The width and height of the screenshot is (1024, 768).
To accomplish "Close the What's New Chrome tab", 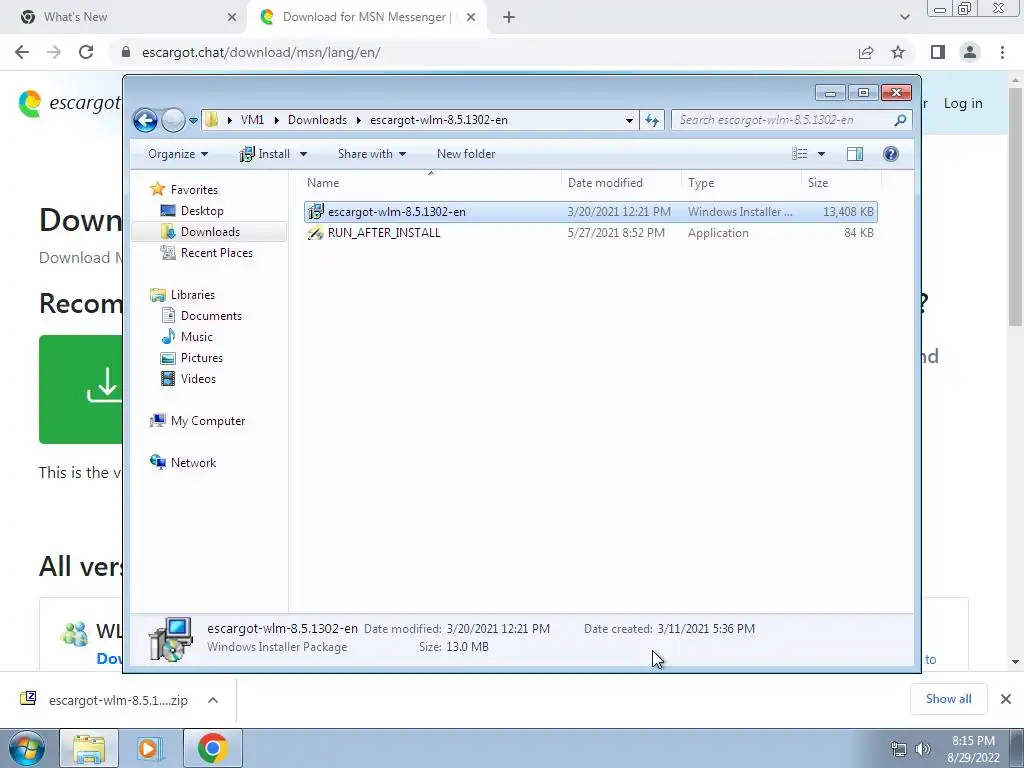I will point(232,18).
